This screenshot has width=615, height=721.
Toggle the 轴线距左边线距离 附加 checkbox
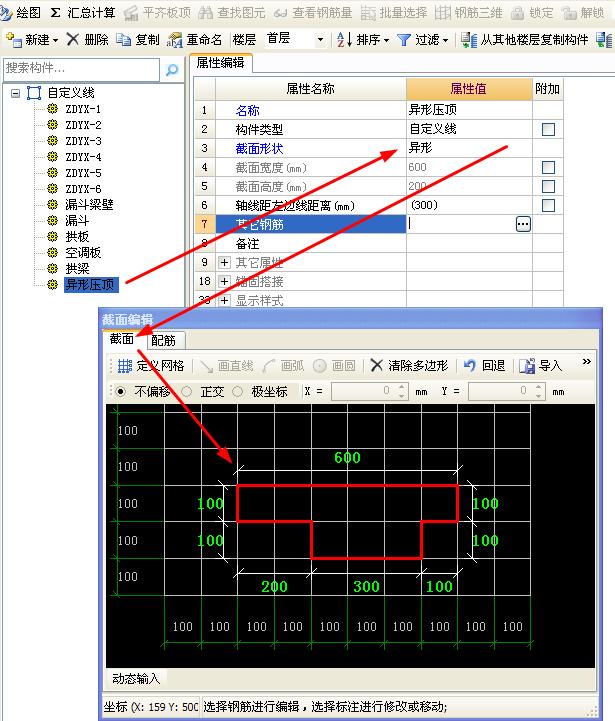click(x=548, y=205)
